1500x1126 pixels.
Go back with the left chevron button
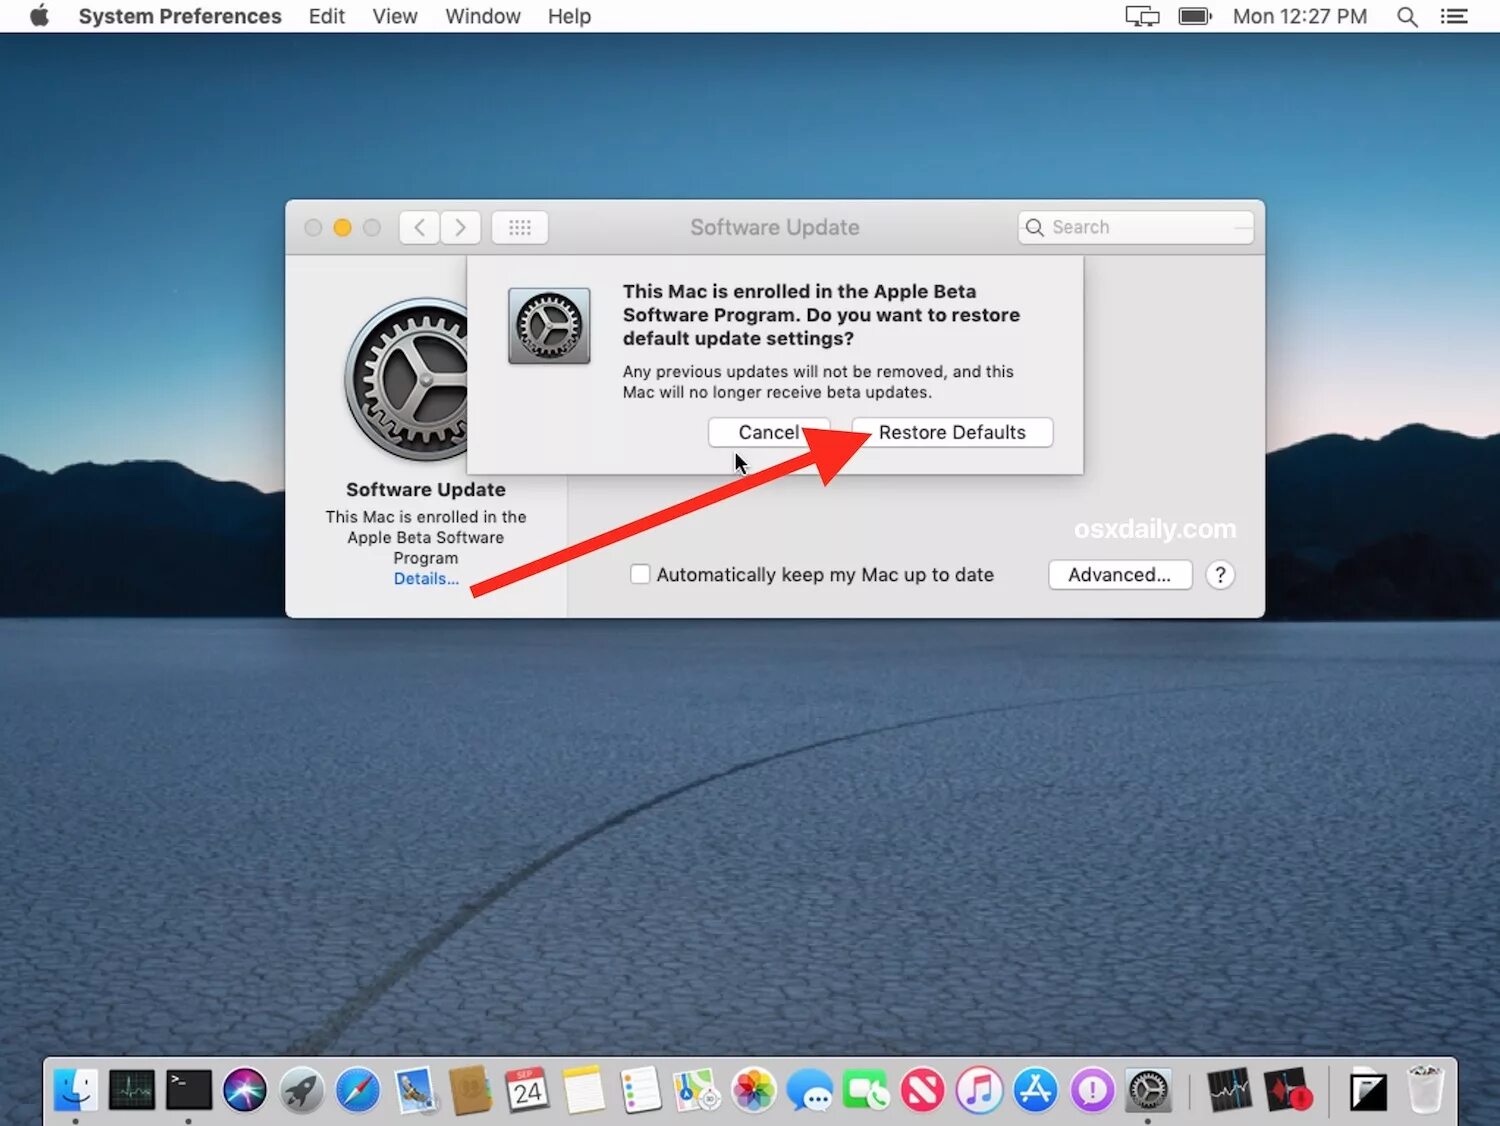click(420, 227)
